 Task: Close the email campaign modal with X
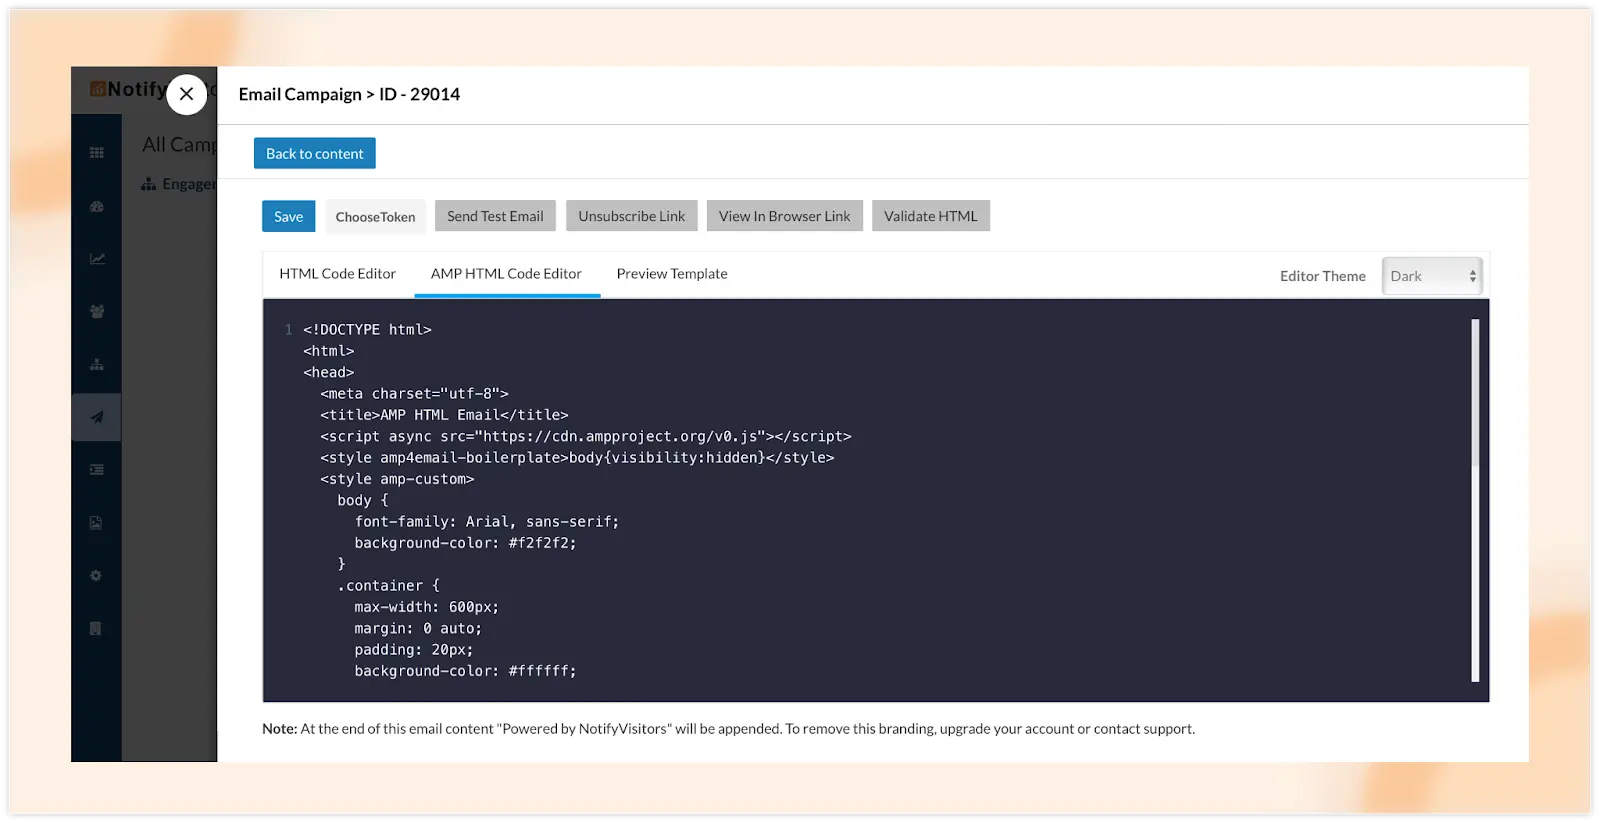(186, 94)
